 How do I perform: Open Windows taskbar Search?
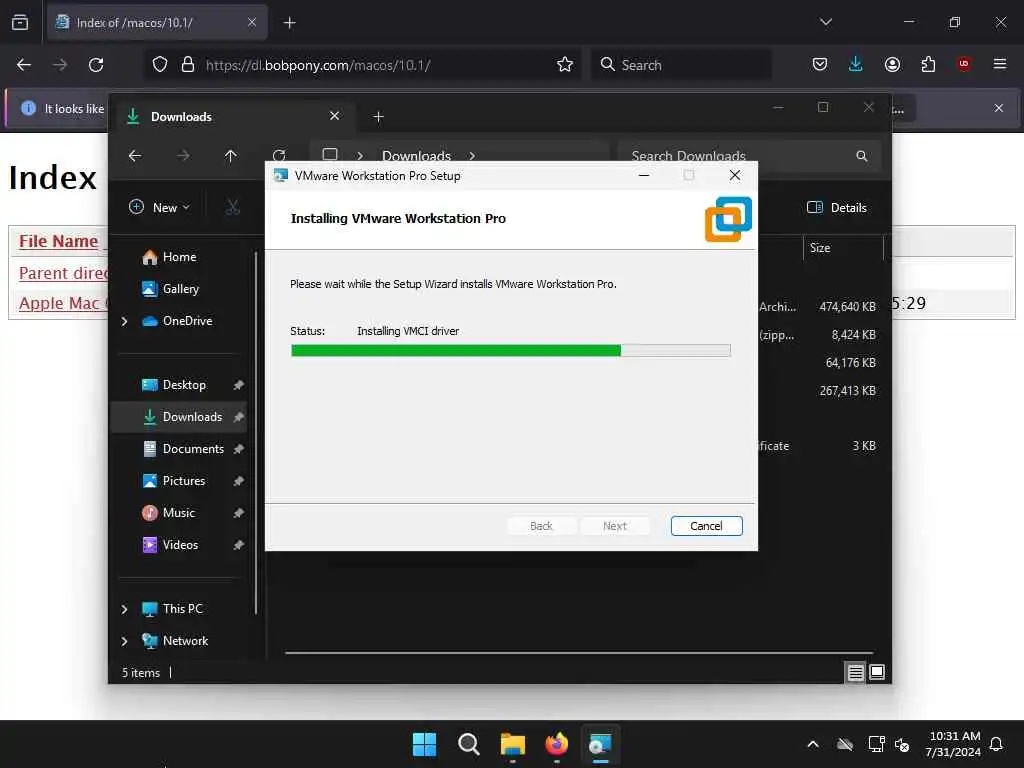point(468,744)
